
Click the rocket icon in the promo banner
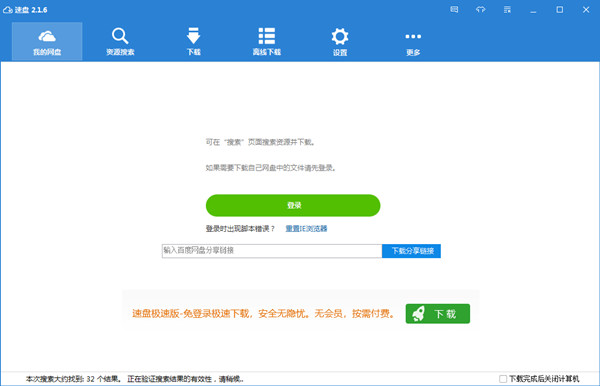point(418,314)
